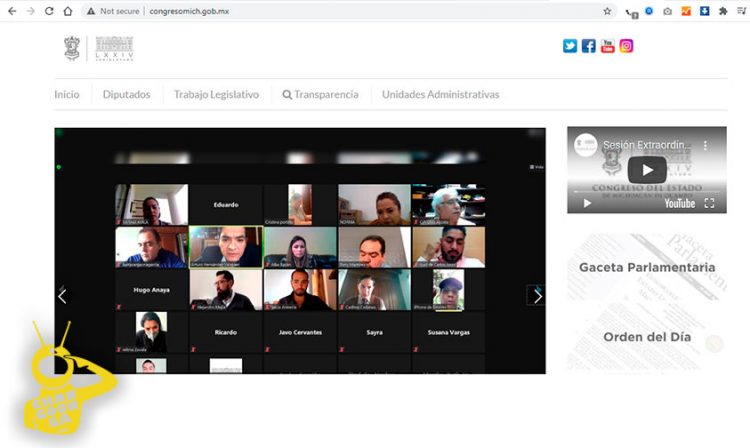Open the Twitter social media icon
The image size is (750, 448).
click(x=570, y=46)
